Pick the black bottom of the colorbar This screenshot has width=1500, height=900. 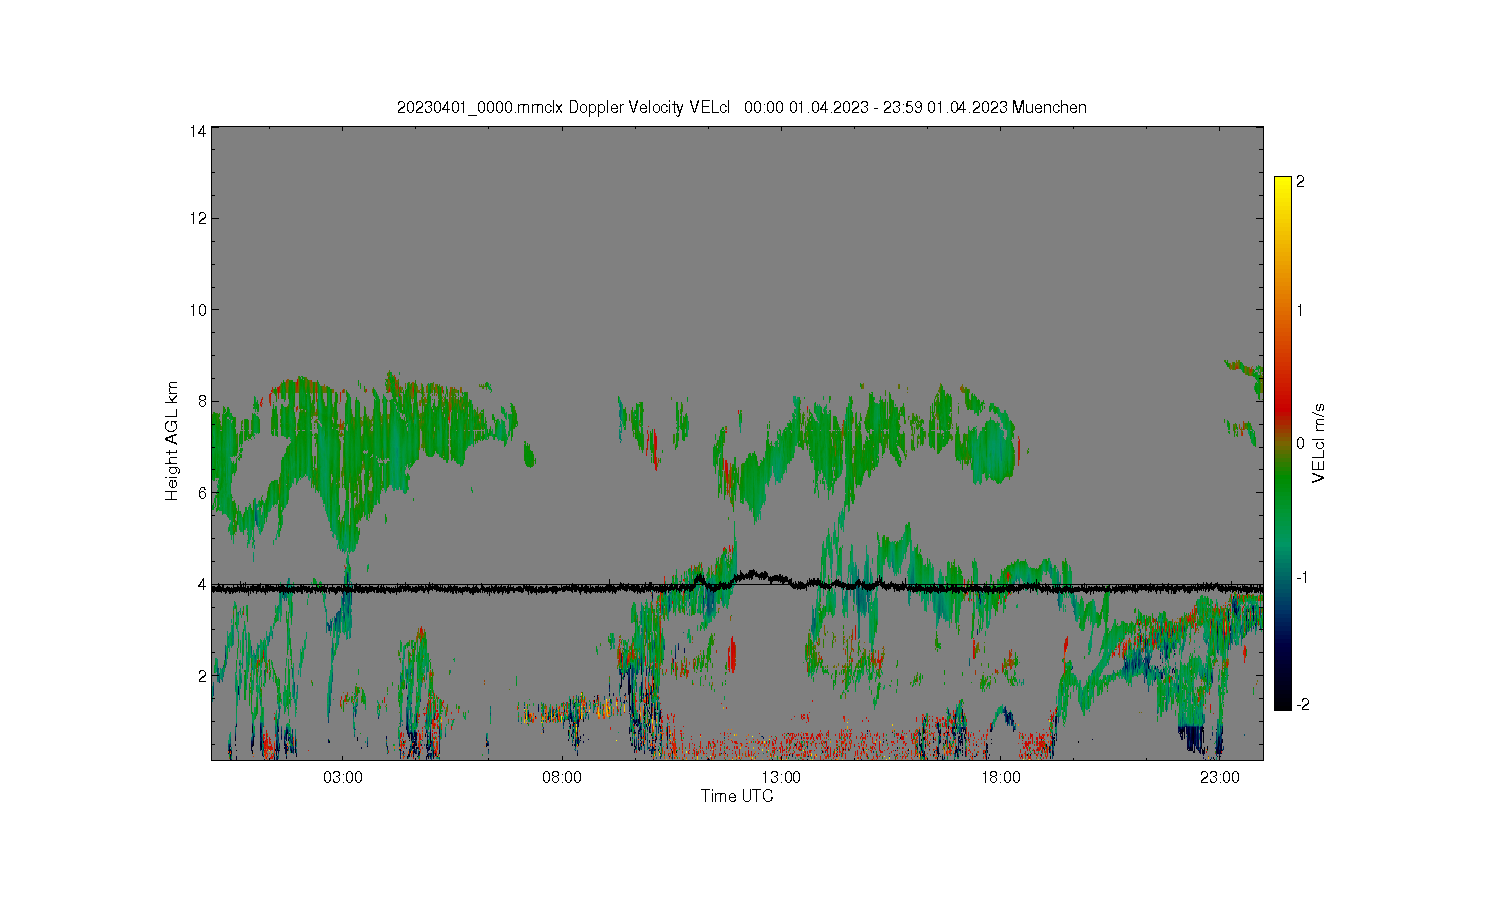(x=1283, y=700)
